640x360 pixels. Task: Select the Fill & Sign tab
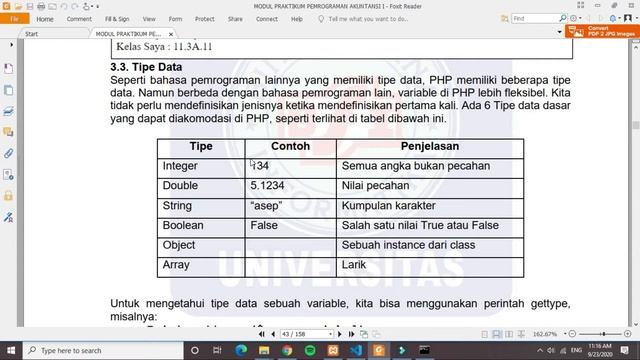(117, 19)
